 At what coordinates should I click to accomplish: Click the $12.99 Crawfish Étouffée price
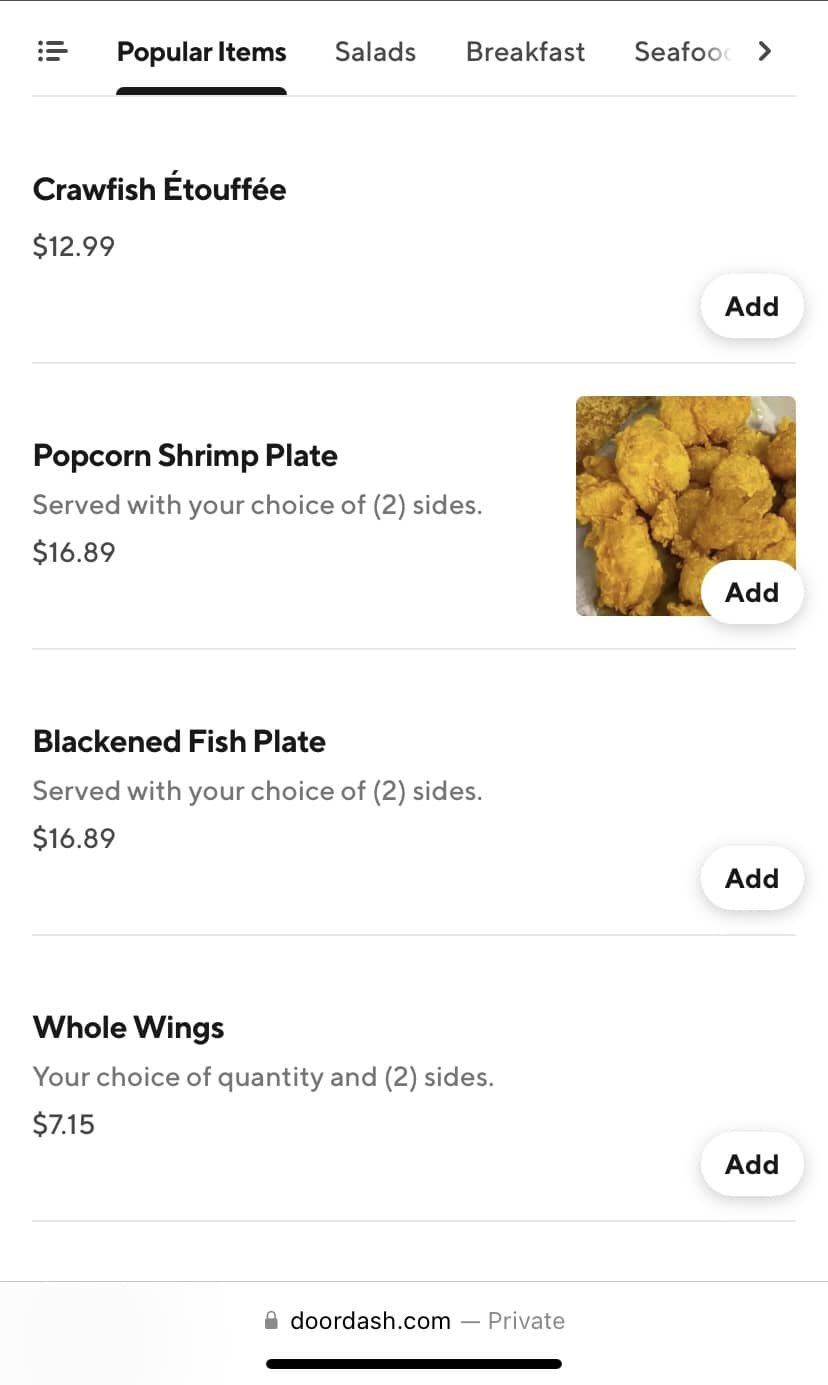coord(73,246)
